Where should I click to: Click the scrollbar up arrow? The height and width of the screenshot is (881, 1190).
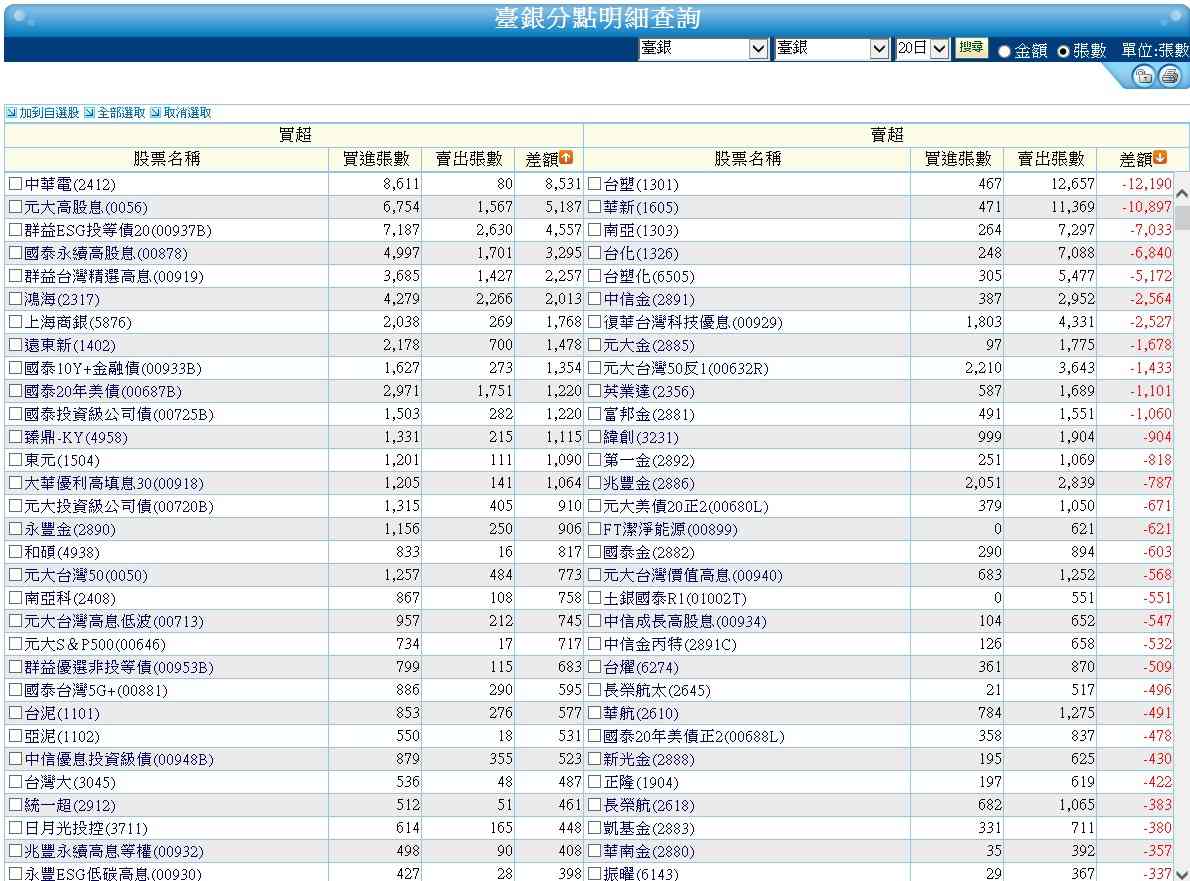[x=1182, y=194]
